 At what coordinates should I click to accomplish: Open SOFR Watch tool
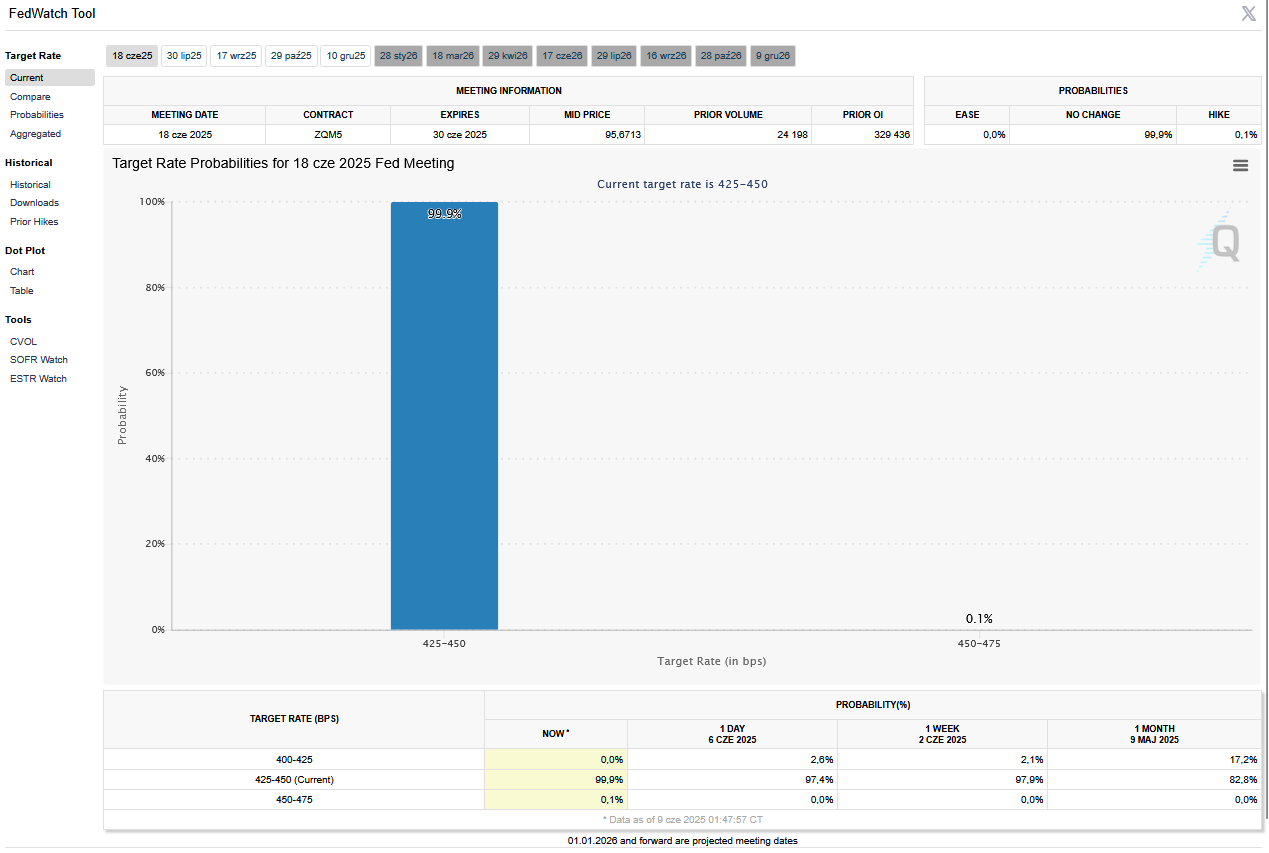pos(39,360)
